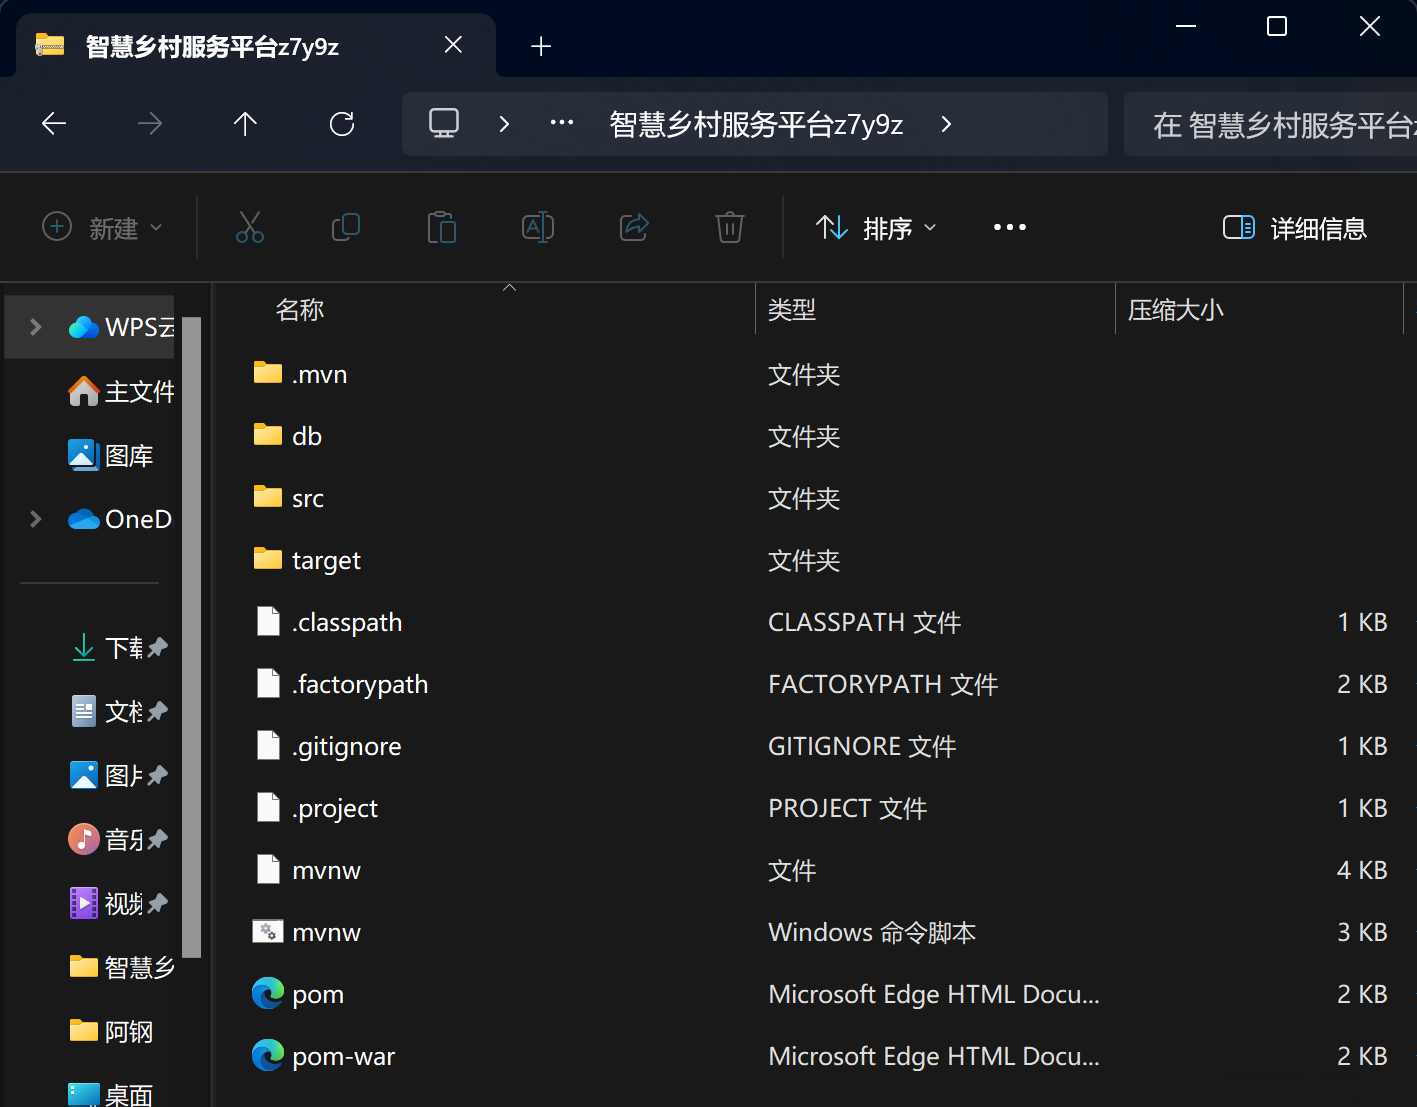Viewport: 1417px width, 1107px height.
Task: Open 桌面 (Desktop) in the sidebar
Action: [111, 1094]
